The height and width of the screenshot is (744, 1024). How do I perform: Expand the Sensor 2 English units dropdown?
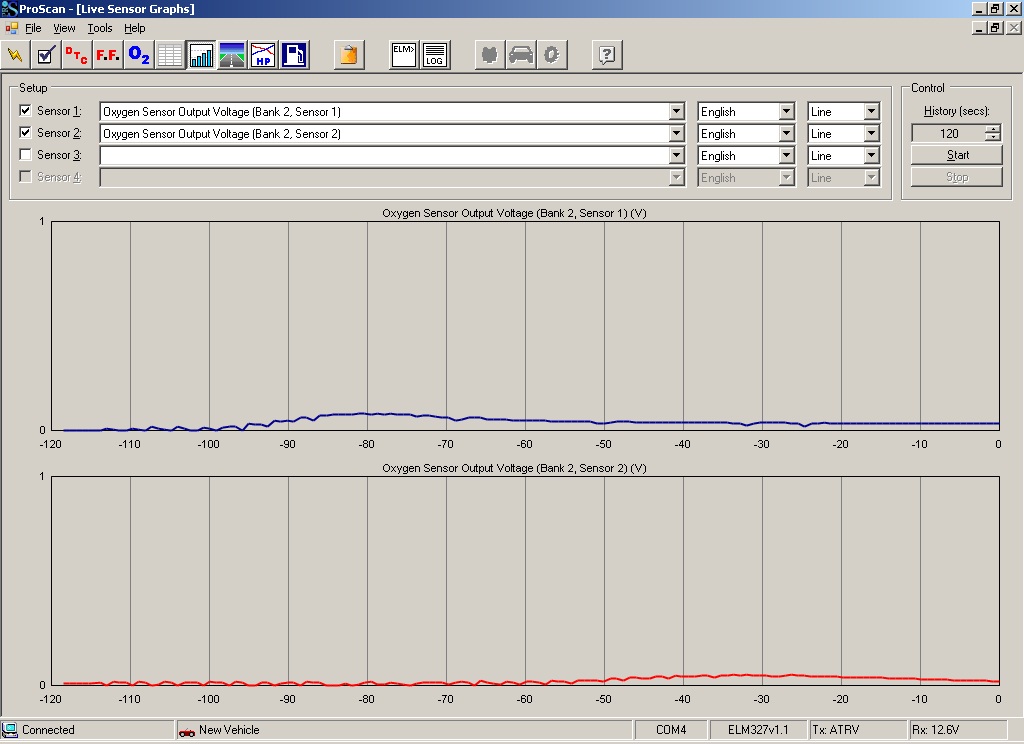click(786, 134)
